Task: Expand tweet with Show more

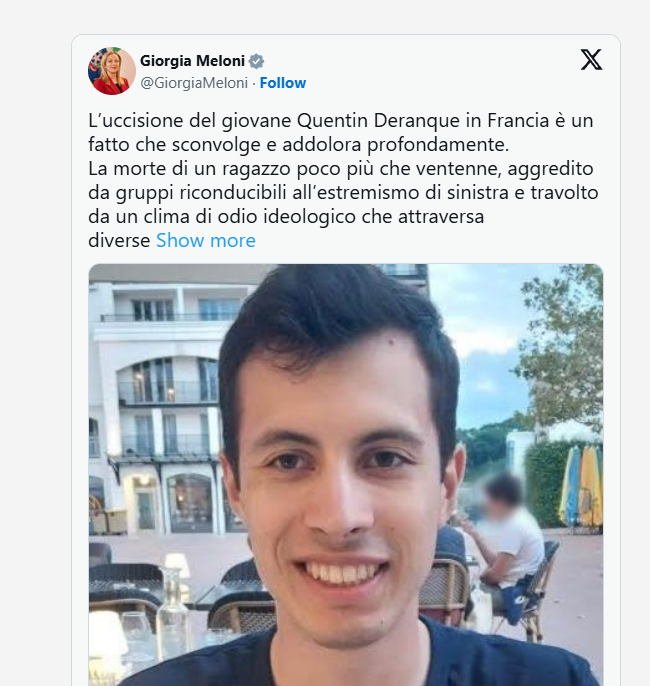Action: coord(206,240)
